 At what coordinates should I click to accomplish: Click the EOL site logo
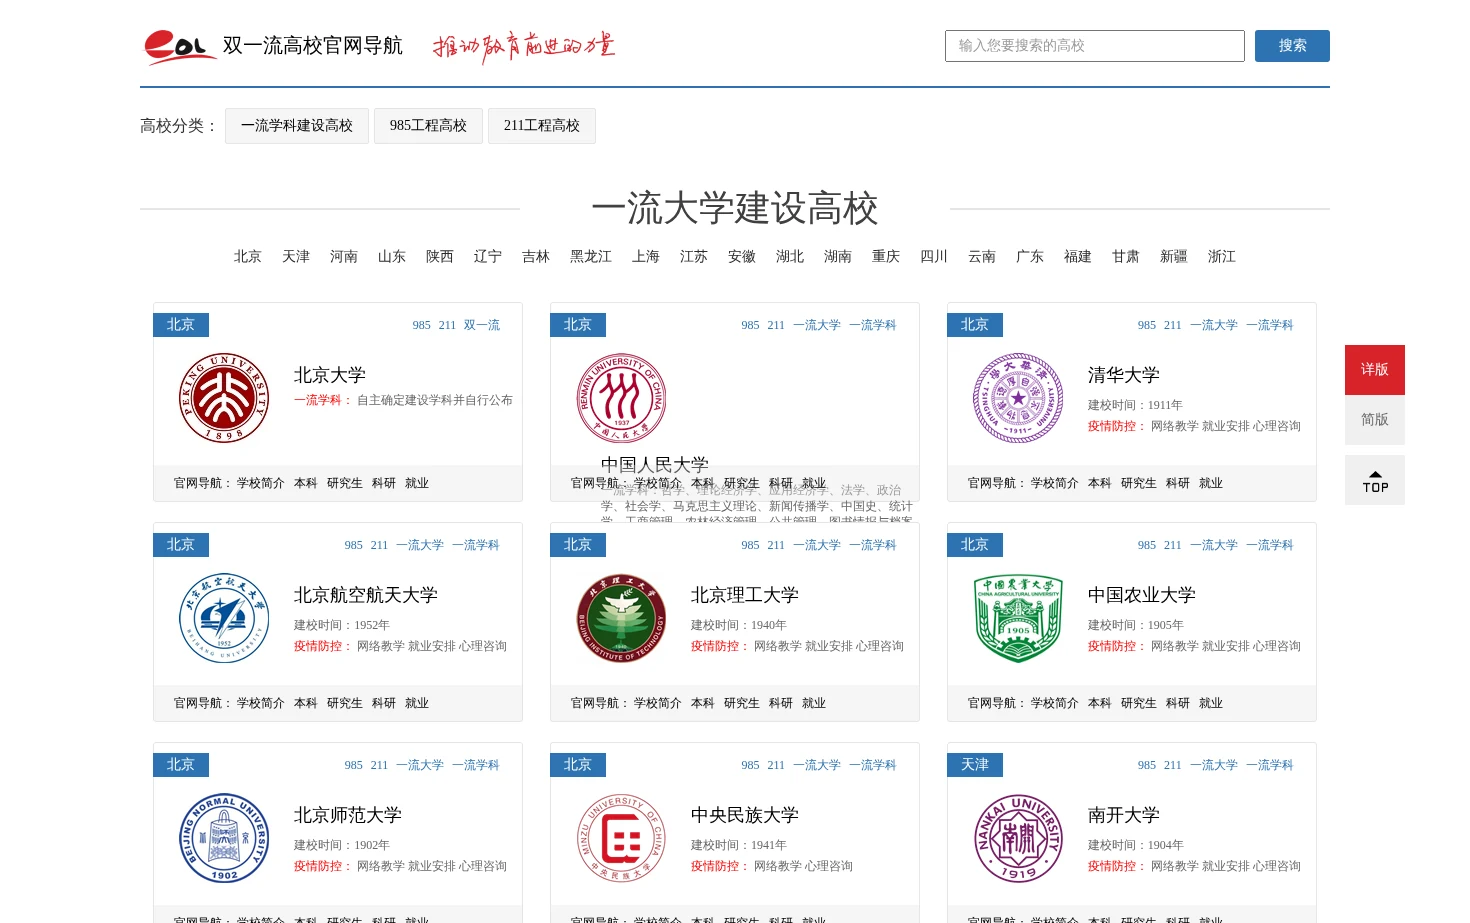(180, 47)
